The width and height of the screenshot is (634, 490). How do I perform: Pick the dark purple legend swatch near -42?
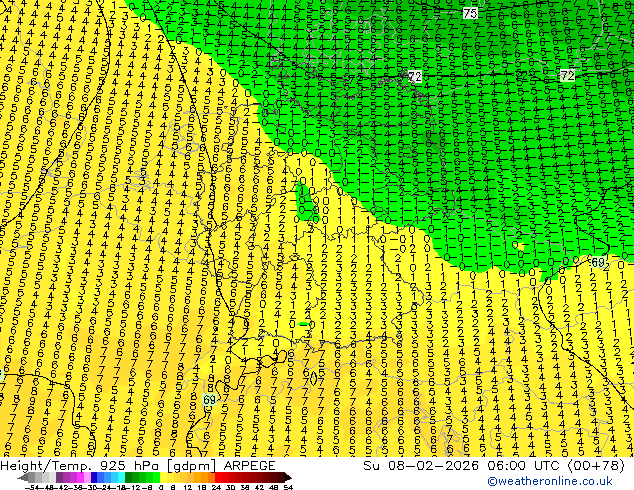pos(59,477)
